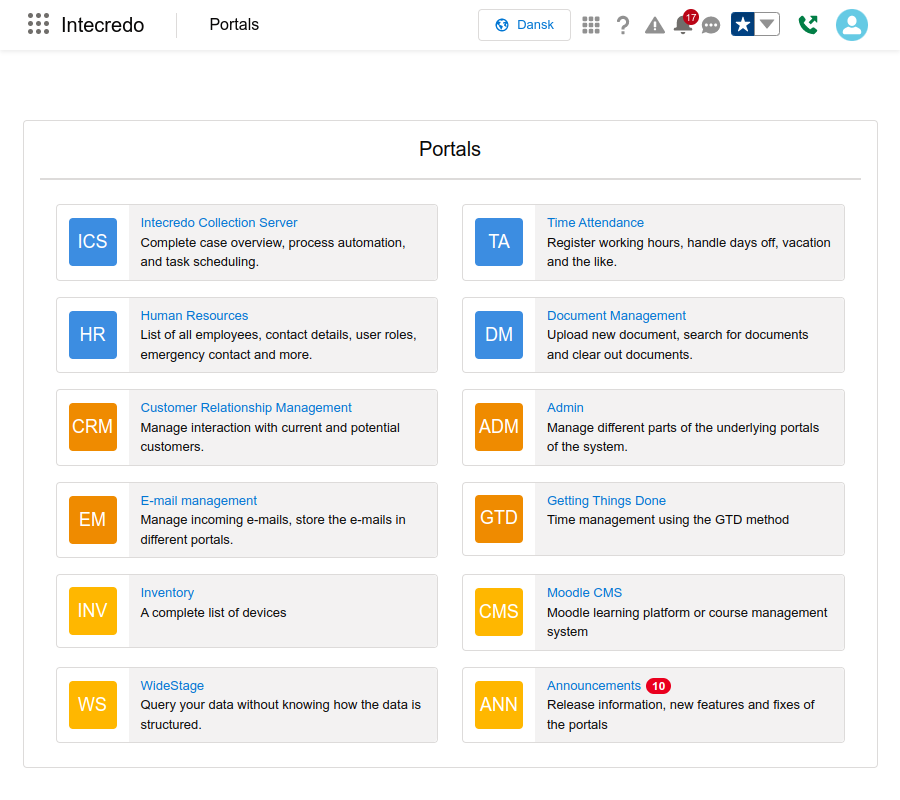900x800 pixels.
Task: Open the portal switcher grid in toolbar
Action: click(591, 25)
